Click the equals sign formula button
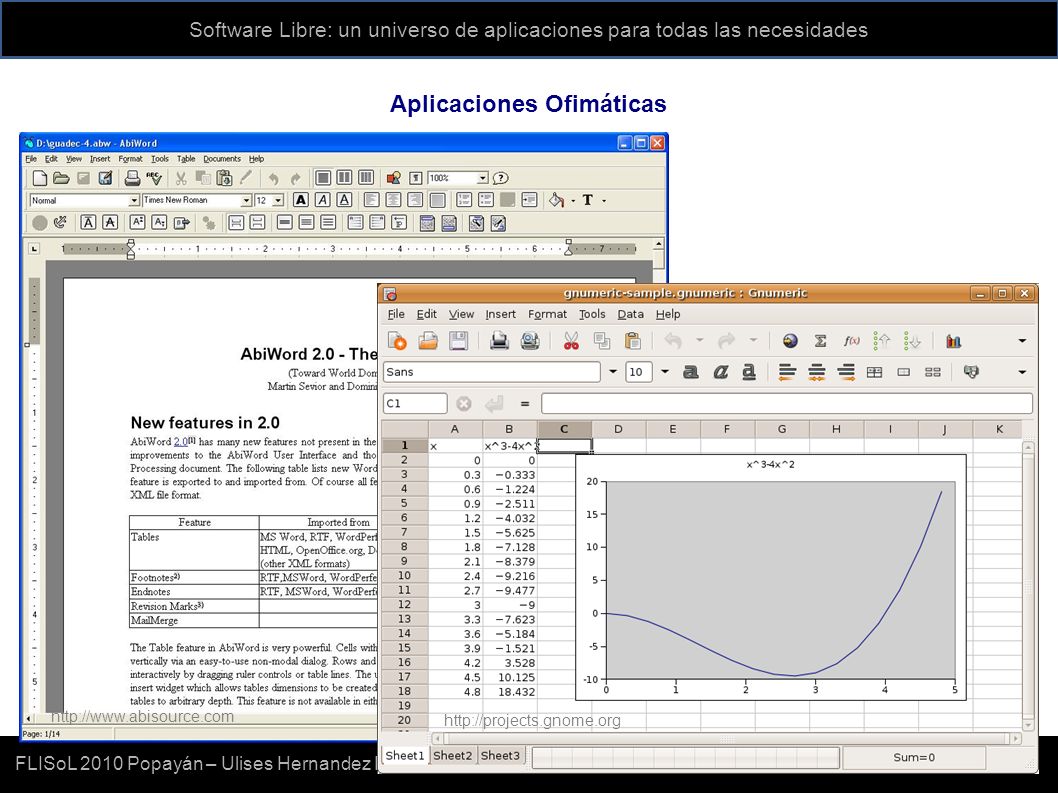Image resolution: width=1058 pixels, height=793 pixels. pyautogui.click(x=525, y=404)
